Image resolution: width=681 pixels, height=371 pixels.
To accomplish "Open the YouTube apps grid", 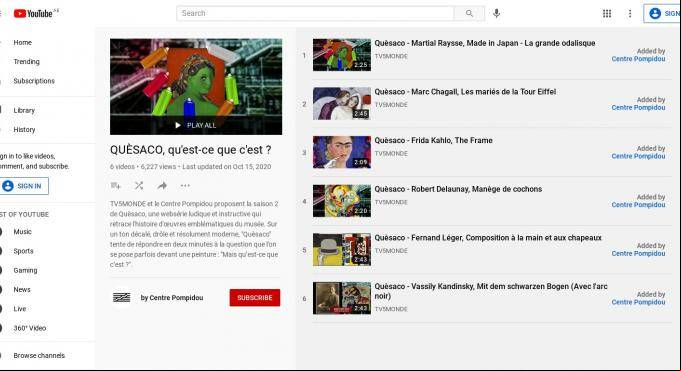I will (607, 13).
